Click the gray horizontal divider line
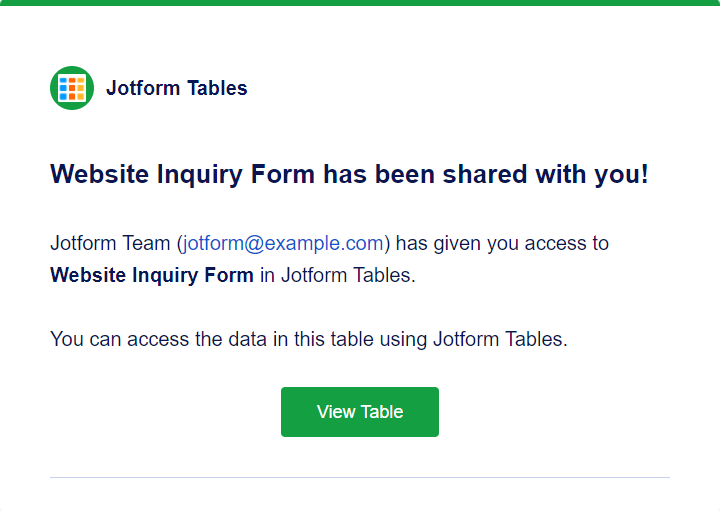 click(x=360, y=477)
